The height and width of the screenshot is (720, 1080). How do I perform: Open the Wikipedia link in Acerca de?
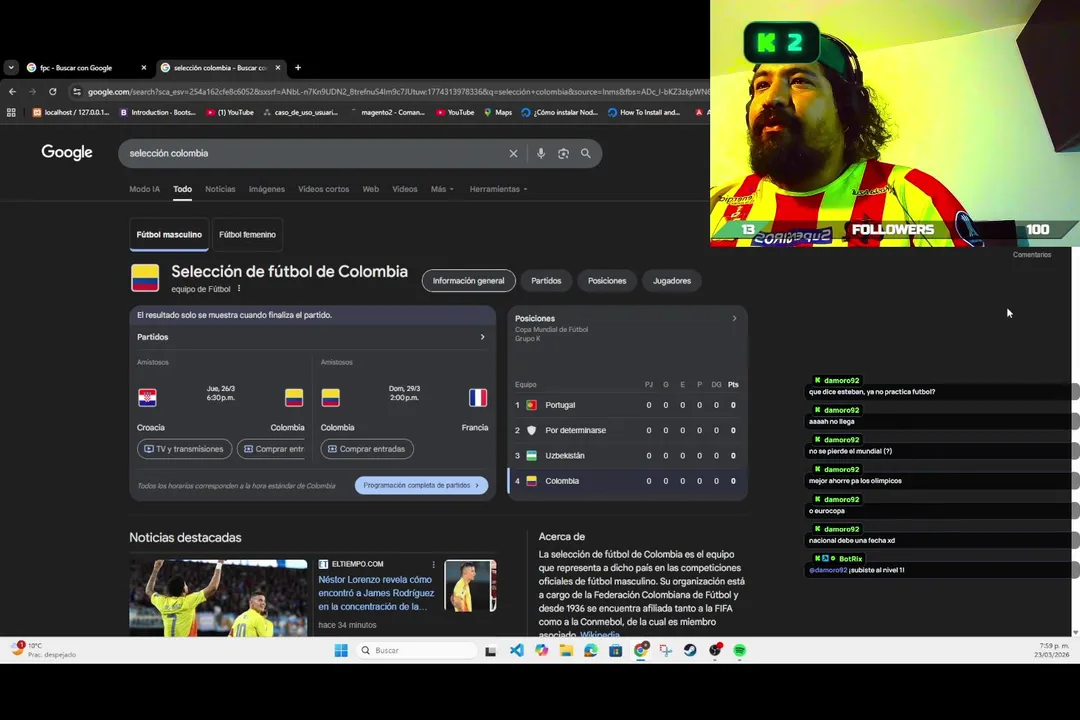point(599,634)
